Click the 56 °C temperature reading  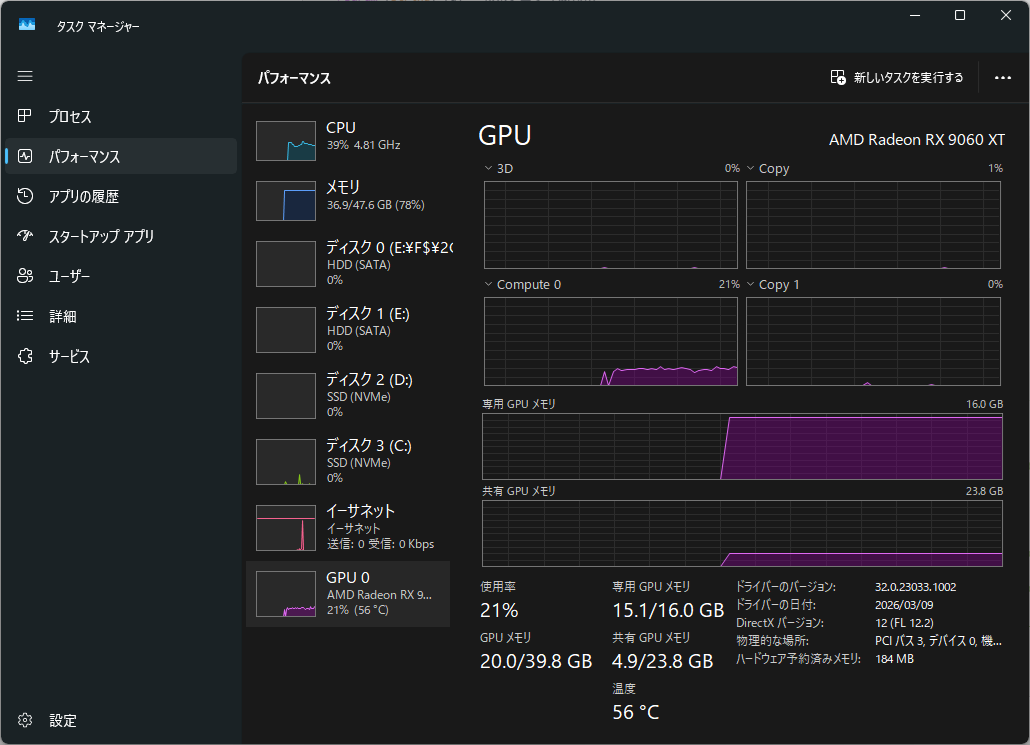[x=636, y=712]
